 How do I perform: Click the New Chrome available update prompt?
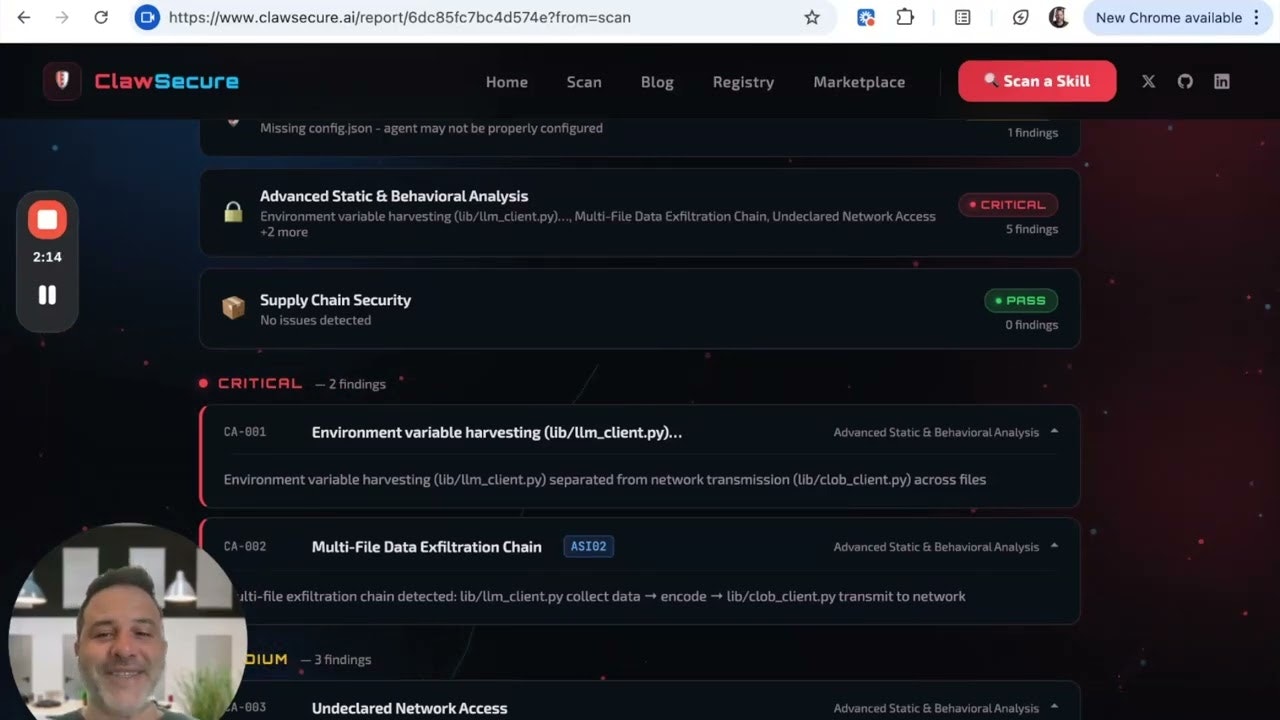point(1170,17)
